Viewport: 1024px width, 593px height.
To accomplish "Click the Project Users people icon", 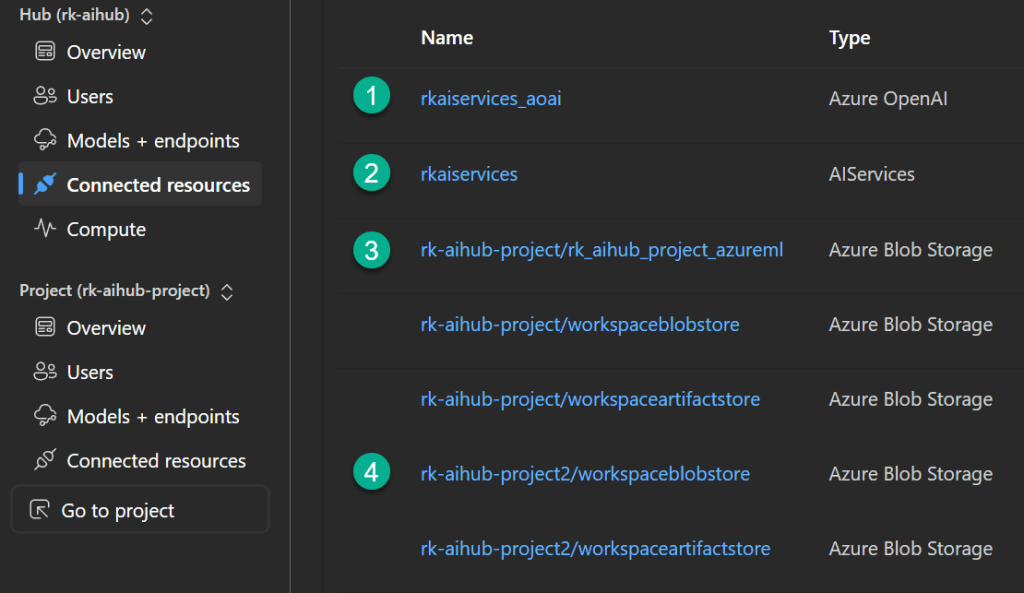I will pos(44,372).
